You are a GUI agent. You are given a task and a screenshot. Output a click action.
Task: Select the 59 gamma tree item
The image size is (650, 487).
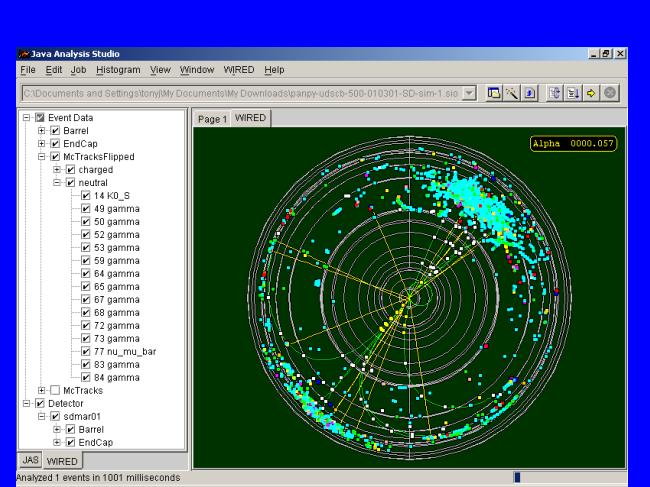click(117, 261)
